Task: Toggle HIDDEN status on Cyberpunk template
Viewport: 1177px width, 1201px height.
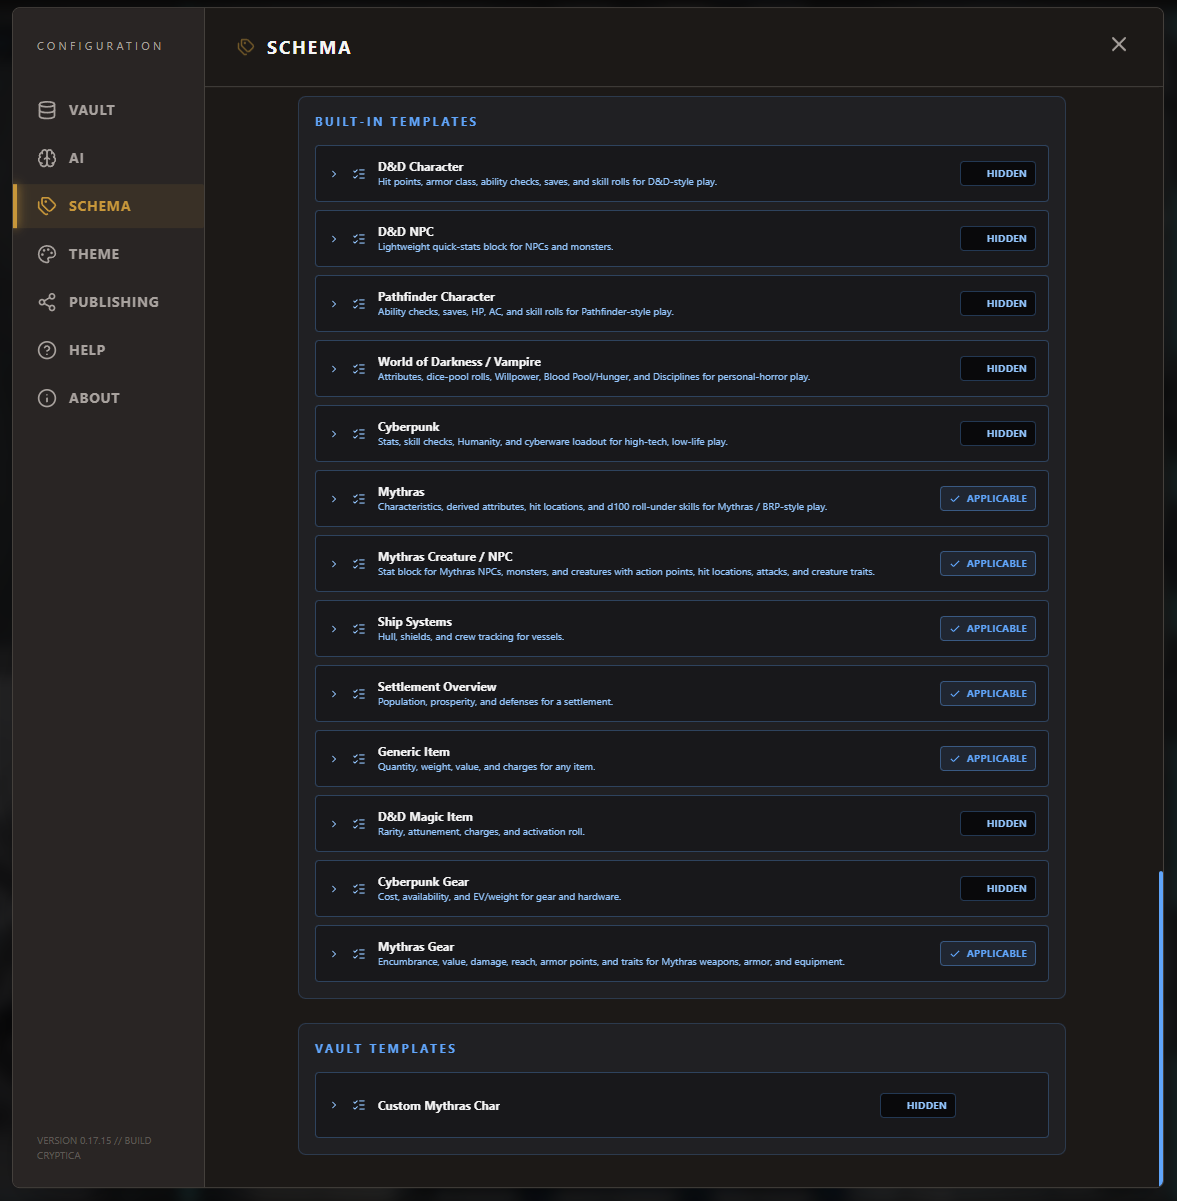Action: tap(998, 434)
